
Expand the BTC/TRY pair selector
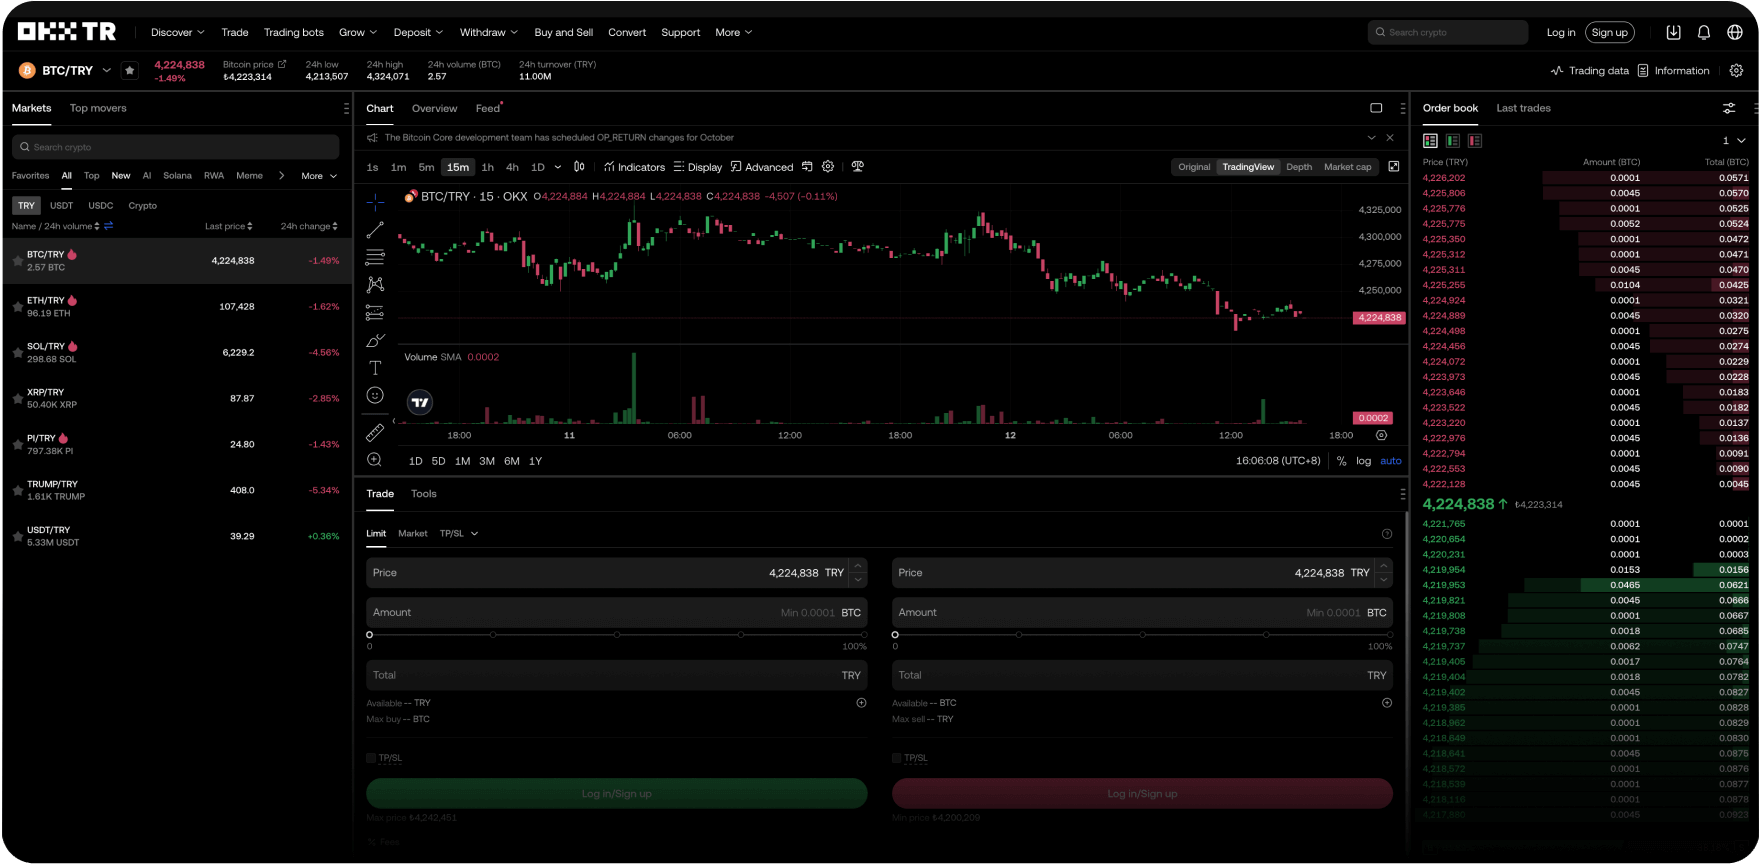[107, 70]
